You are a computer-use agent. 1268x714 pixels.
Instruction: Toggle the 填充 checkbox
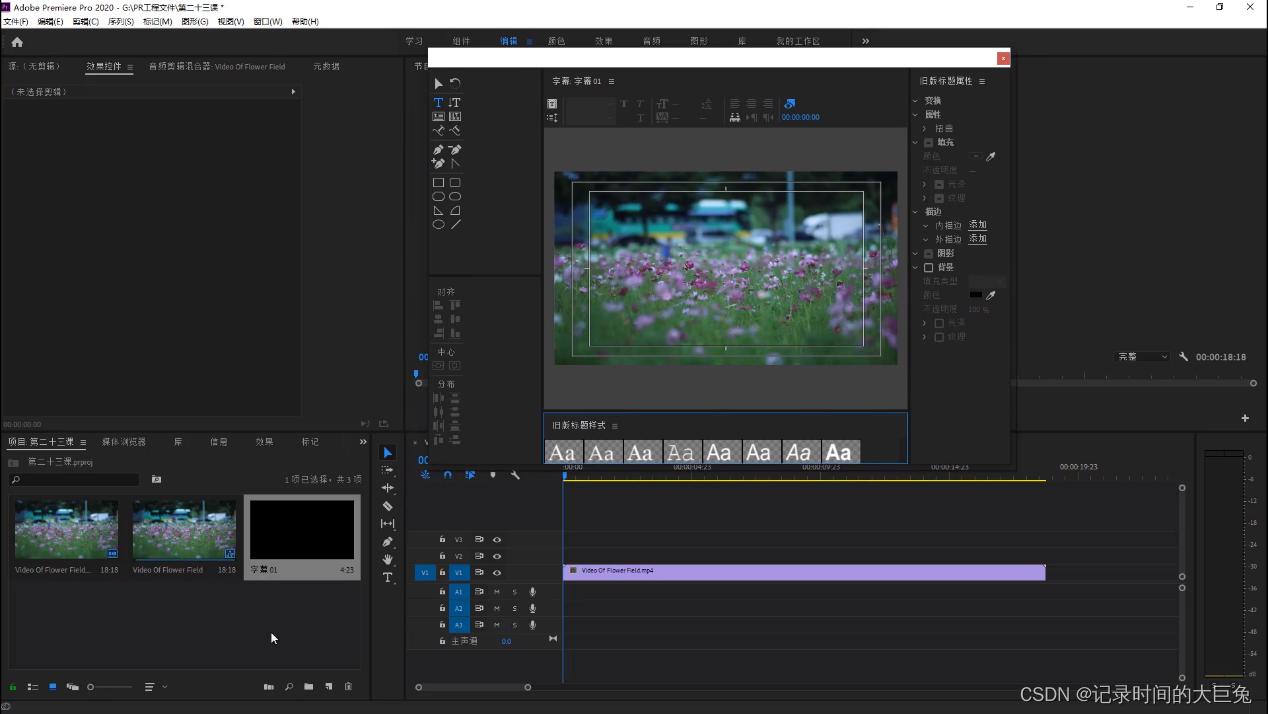click(x=928, y=143)
